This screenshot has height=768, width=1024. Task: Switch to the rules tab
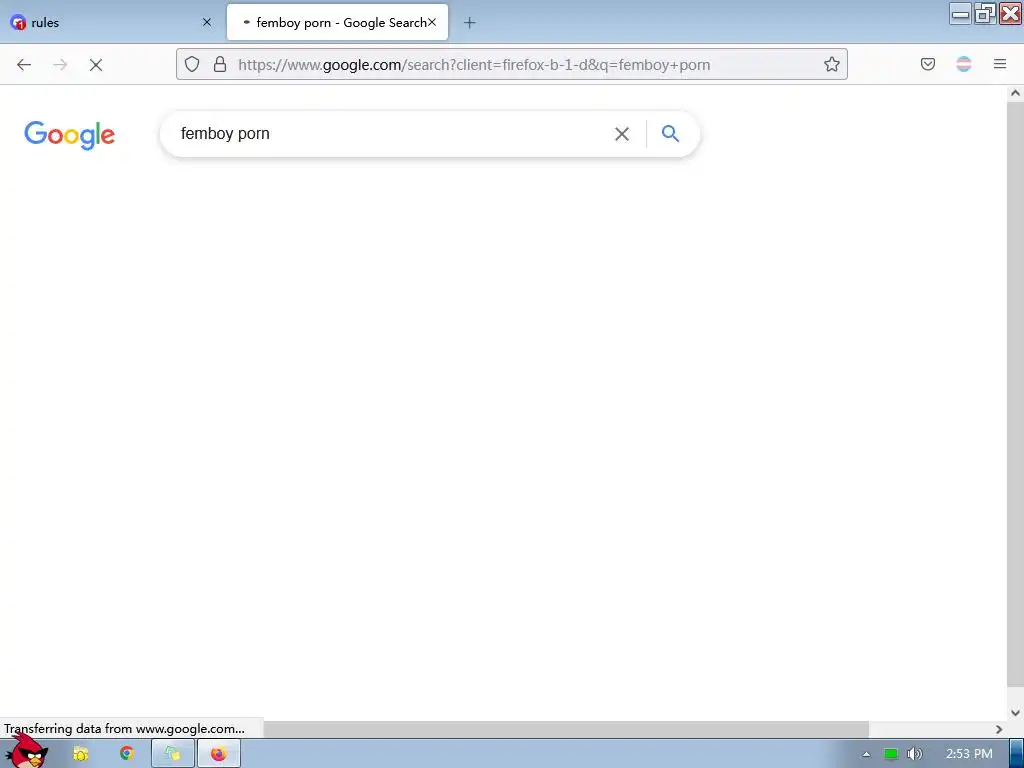coord(111,22)
